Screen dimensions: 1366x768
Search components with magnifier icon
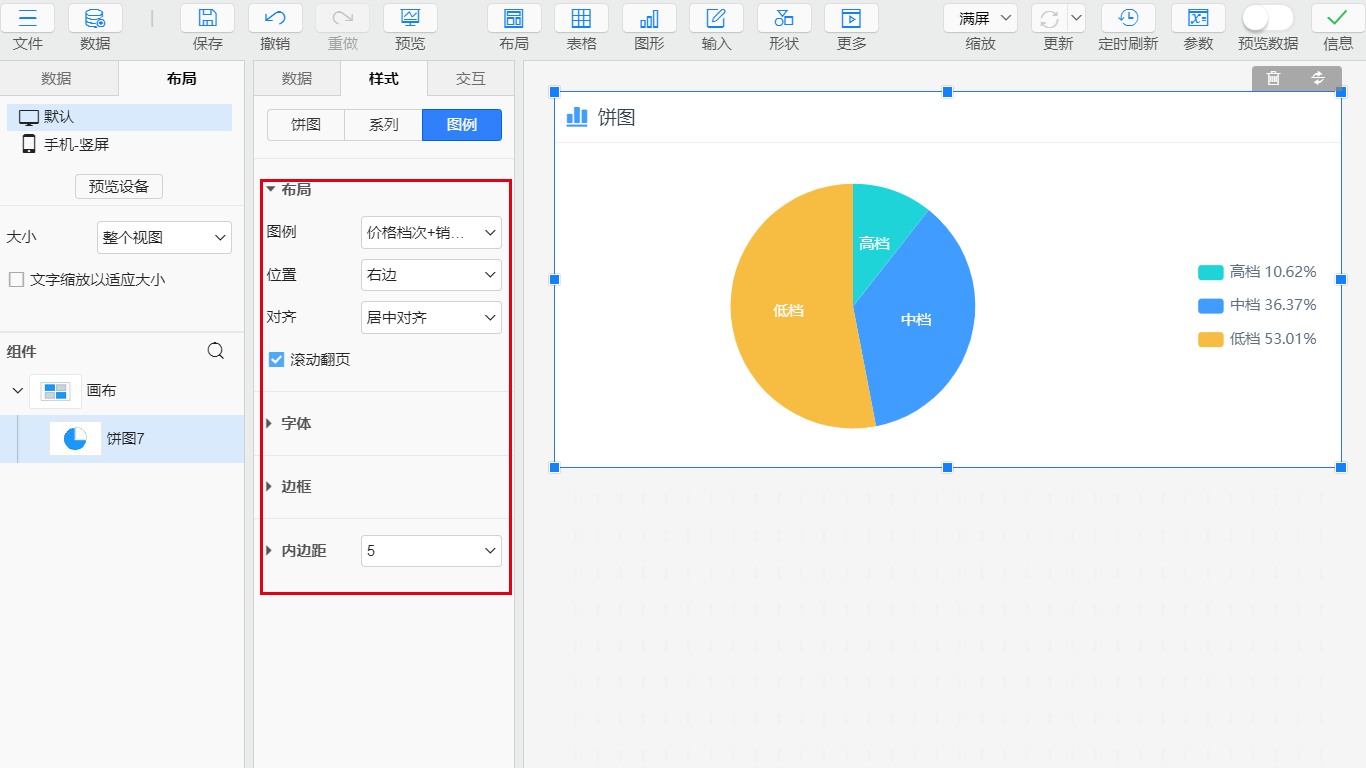click(x=215, y=351)
